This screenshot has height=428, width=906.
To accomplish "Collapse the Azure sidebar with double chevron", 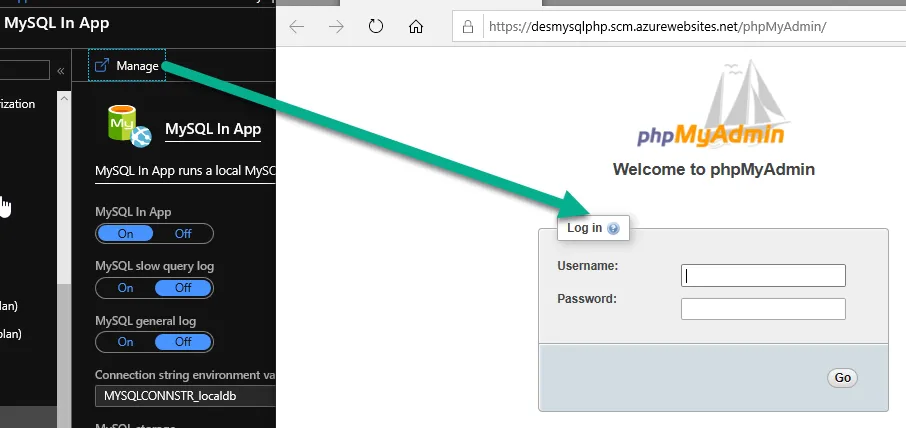I will tap(60, 71).
